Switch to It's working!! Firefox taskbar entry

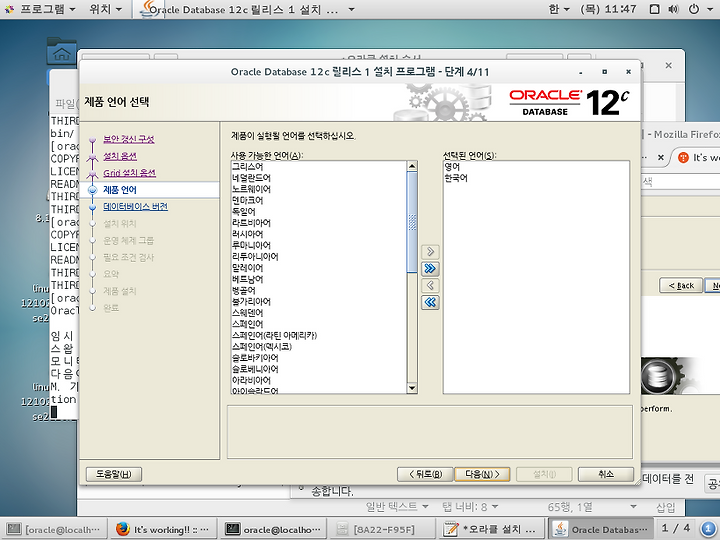[x=163, y=529]
